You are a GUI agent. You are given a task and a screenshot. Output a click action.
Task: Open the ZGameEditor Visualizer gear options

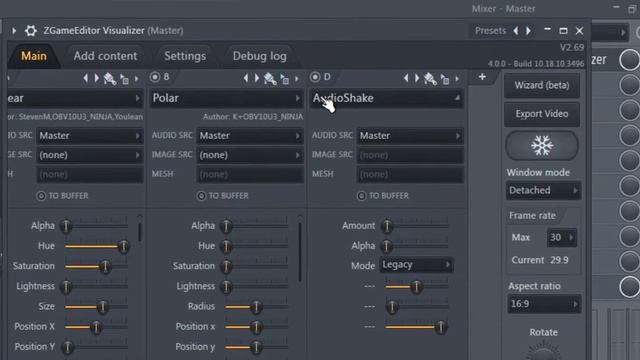click(x=31, y=31)
